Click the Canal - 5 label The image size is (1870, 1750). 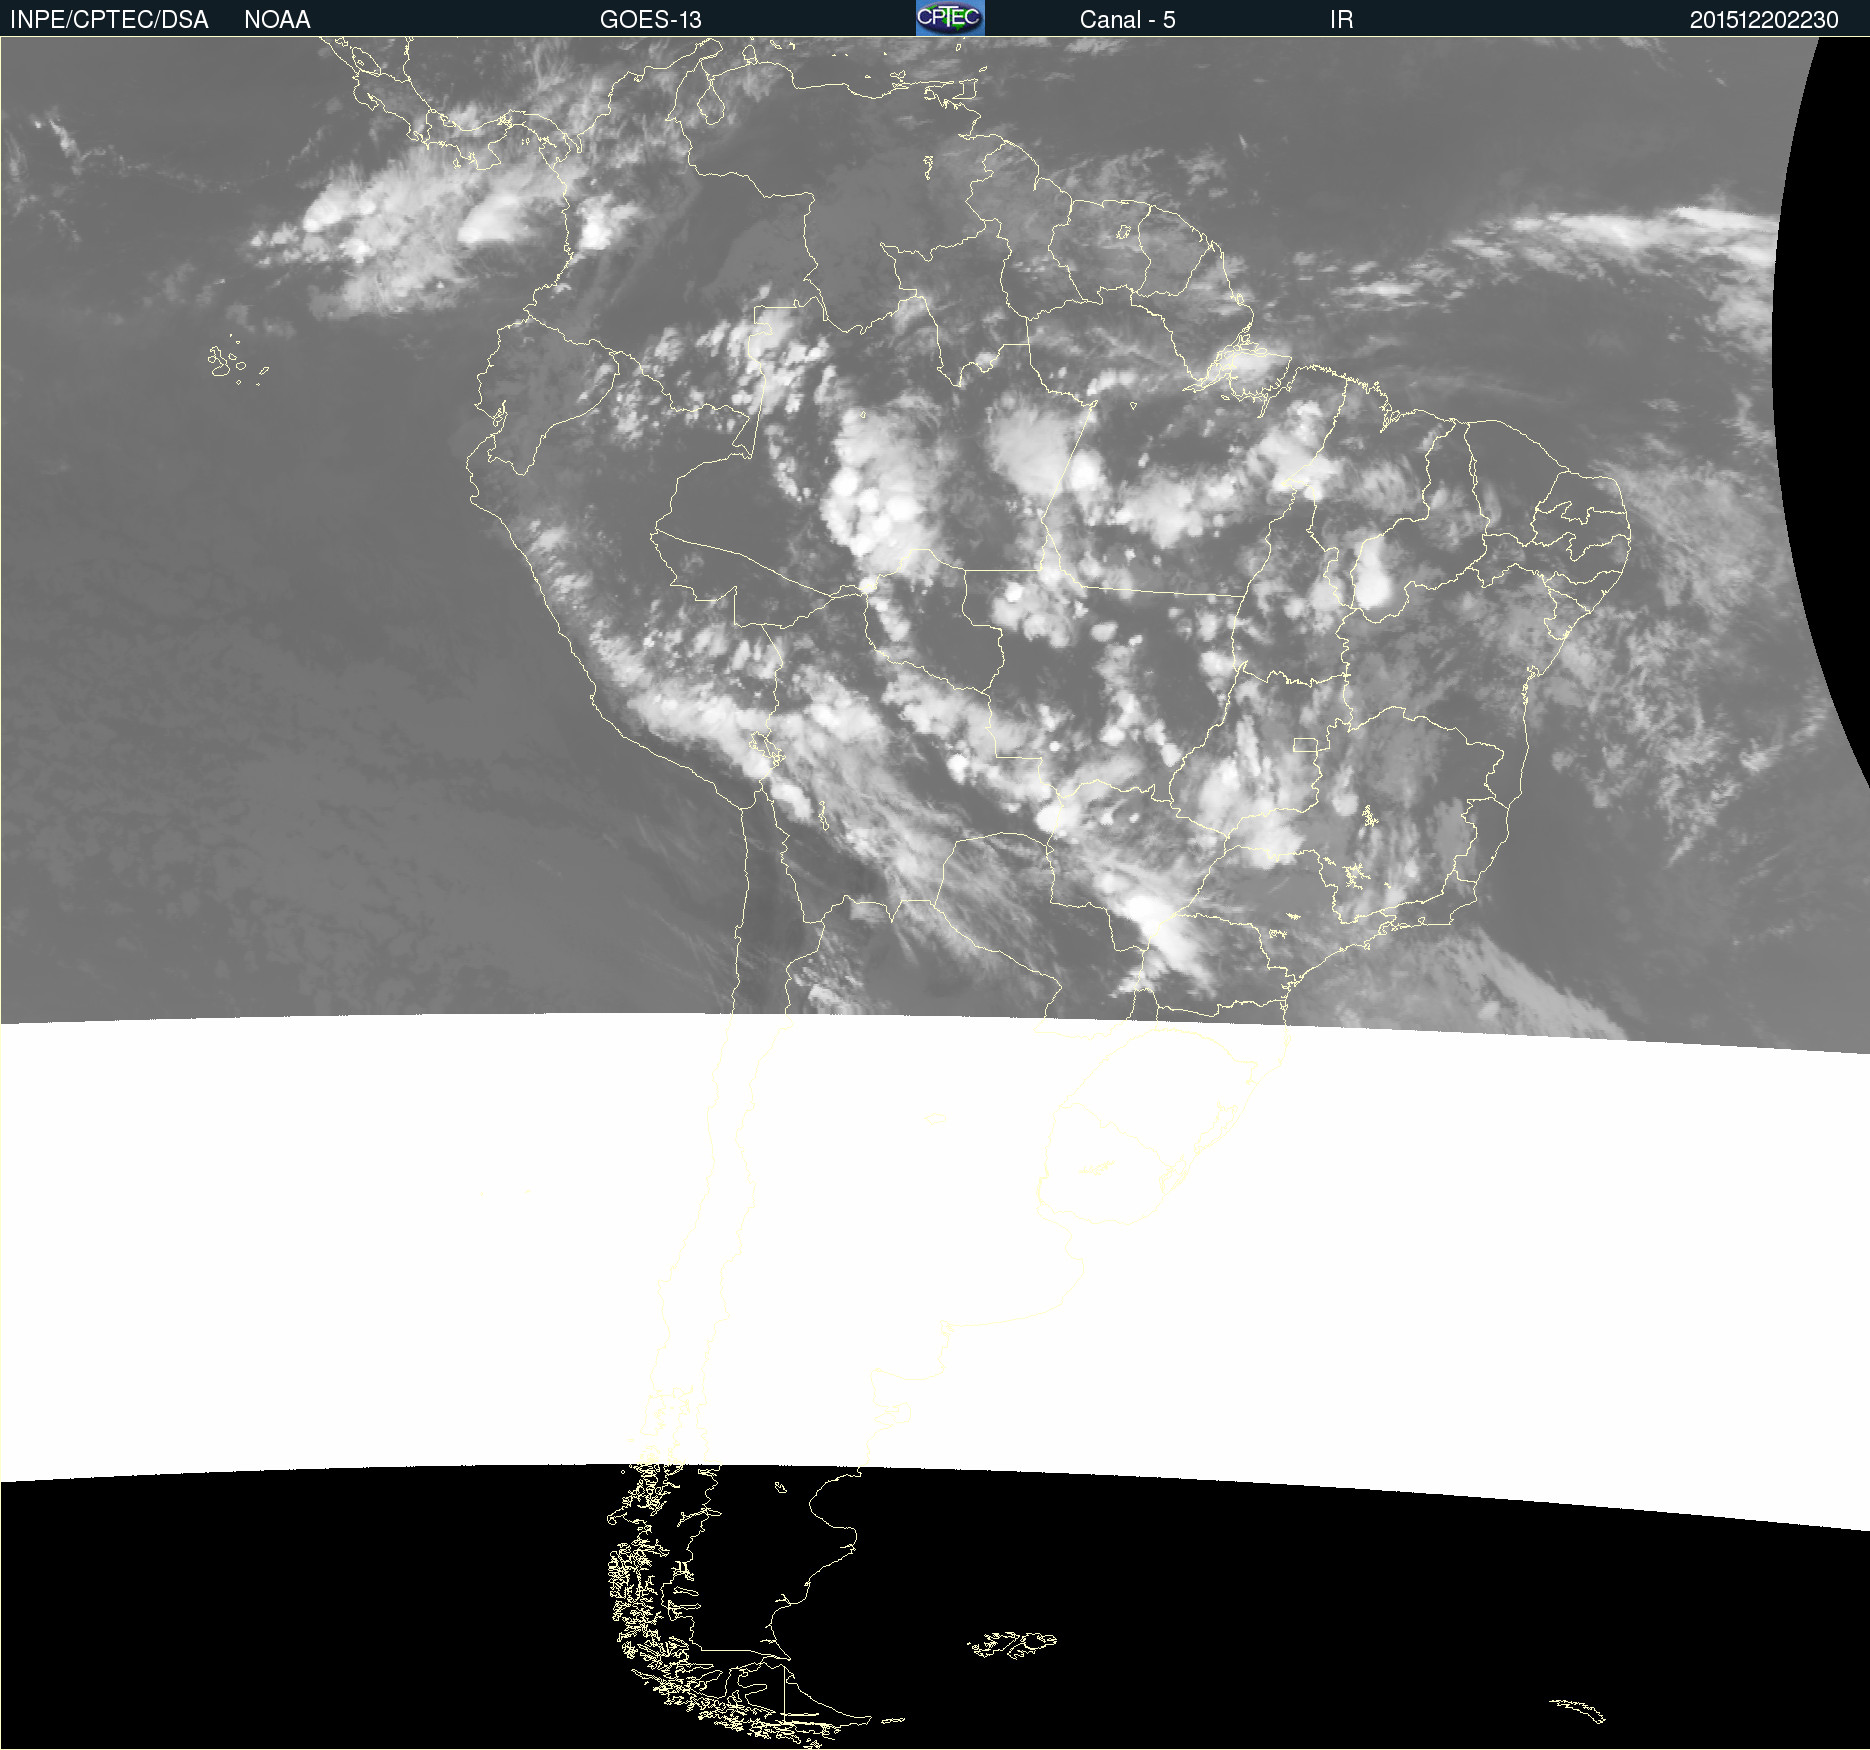pos(1127,20)
